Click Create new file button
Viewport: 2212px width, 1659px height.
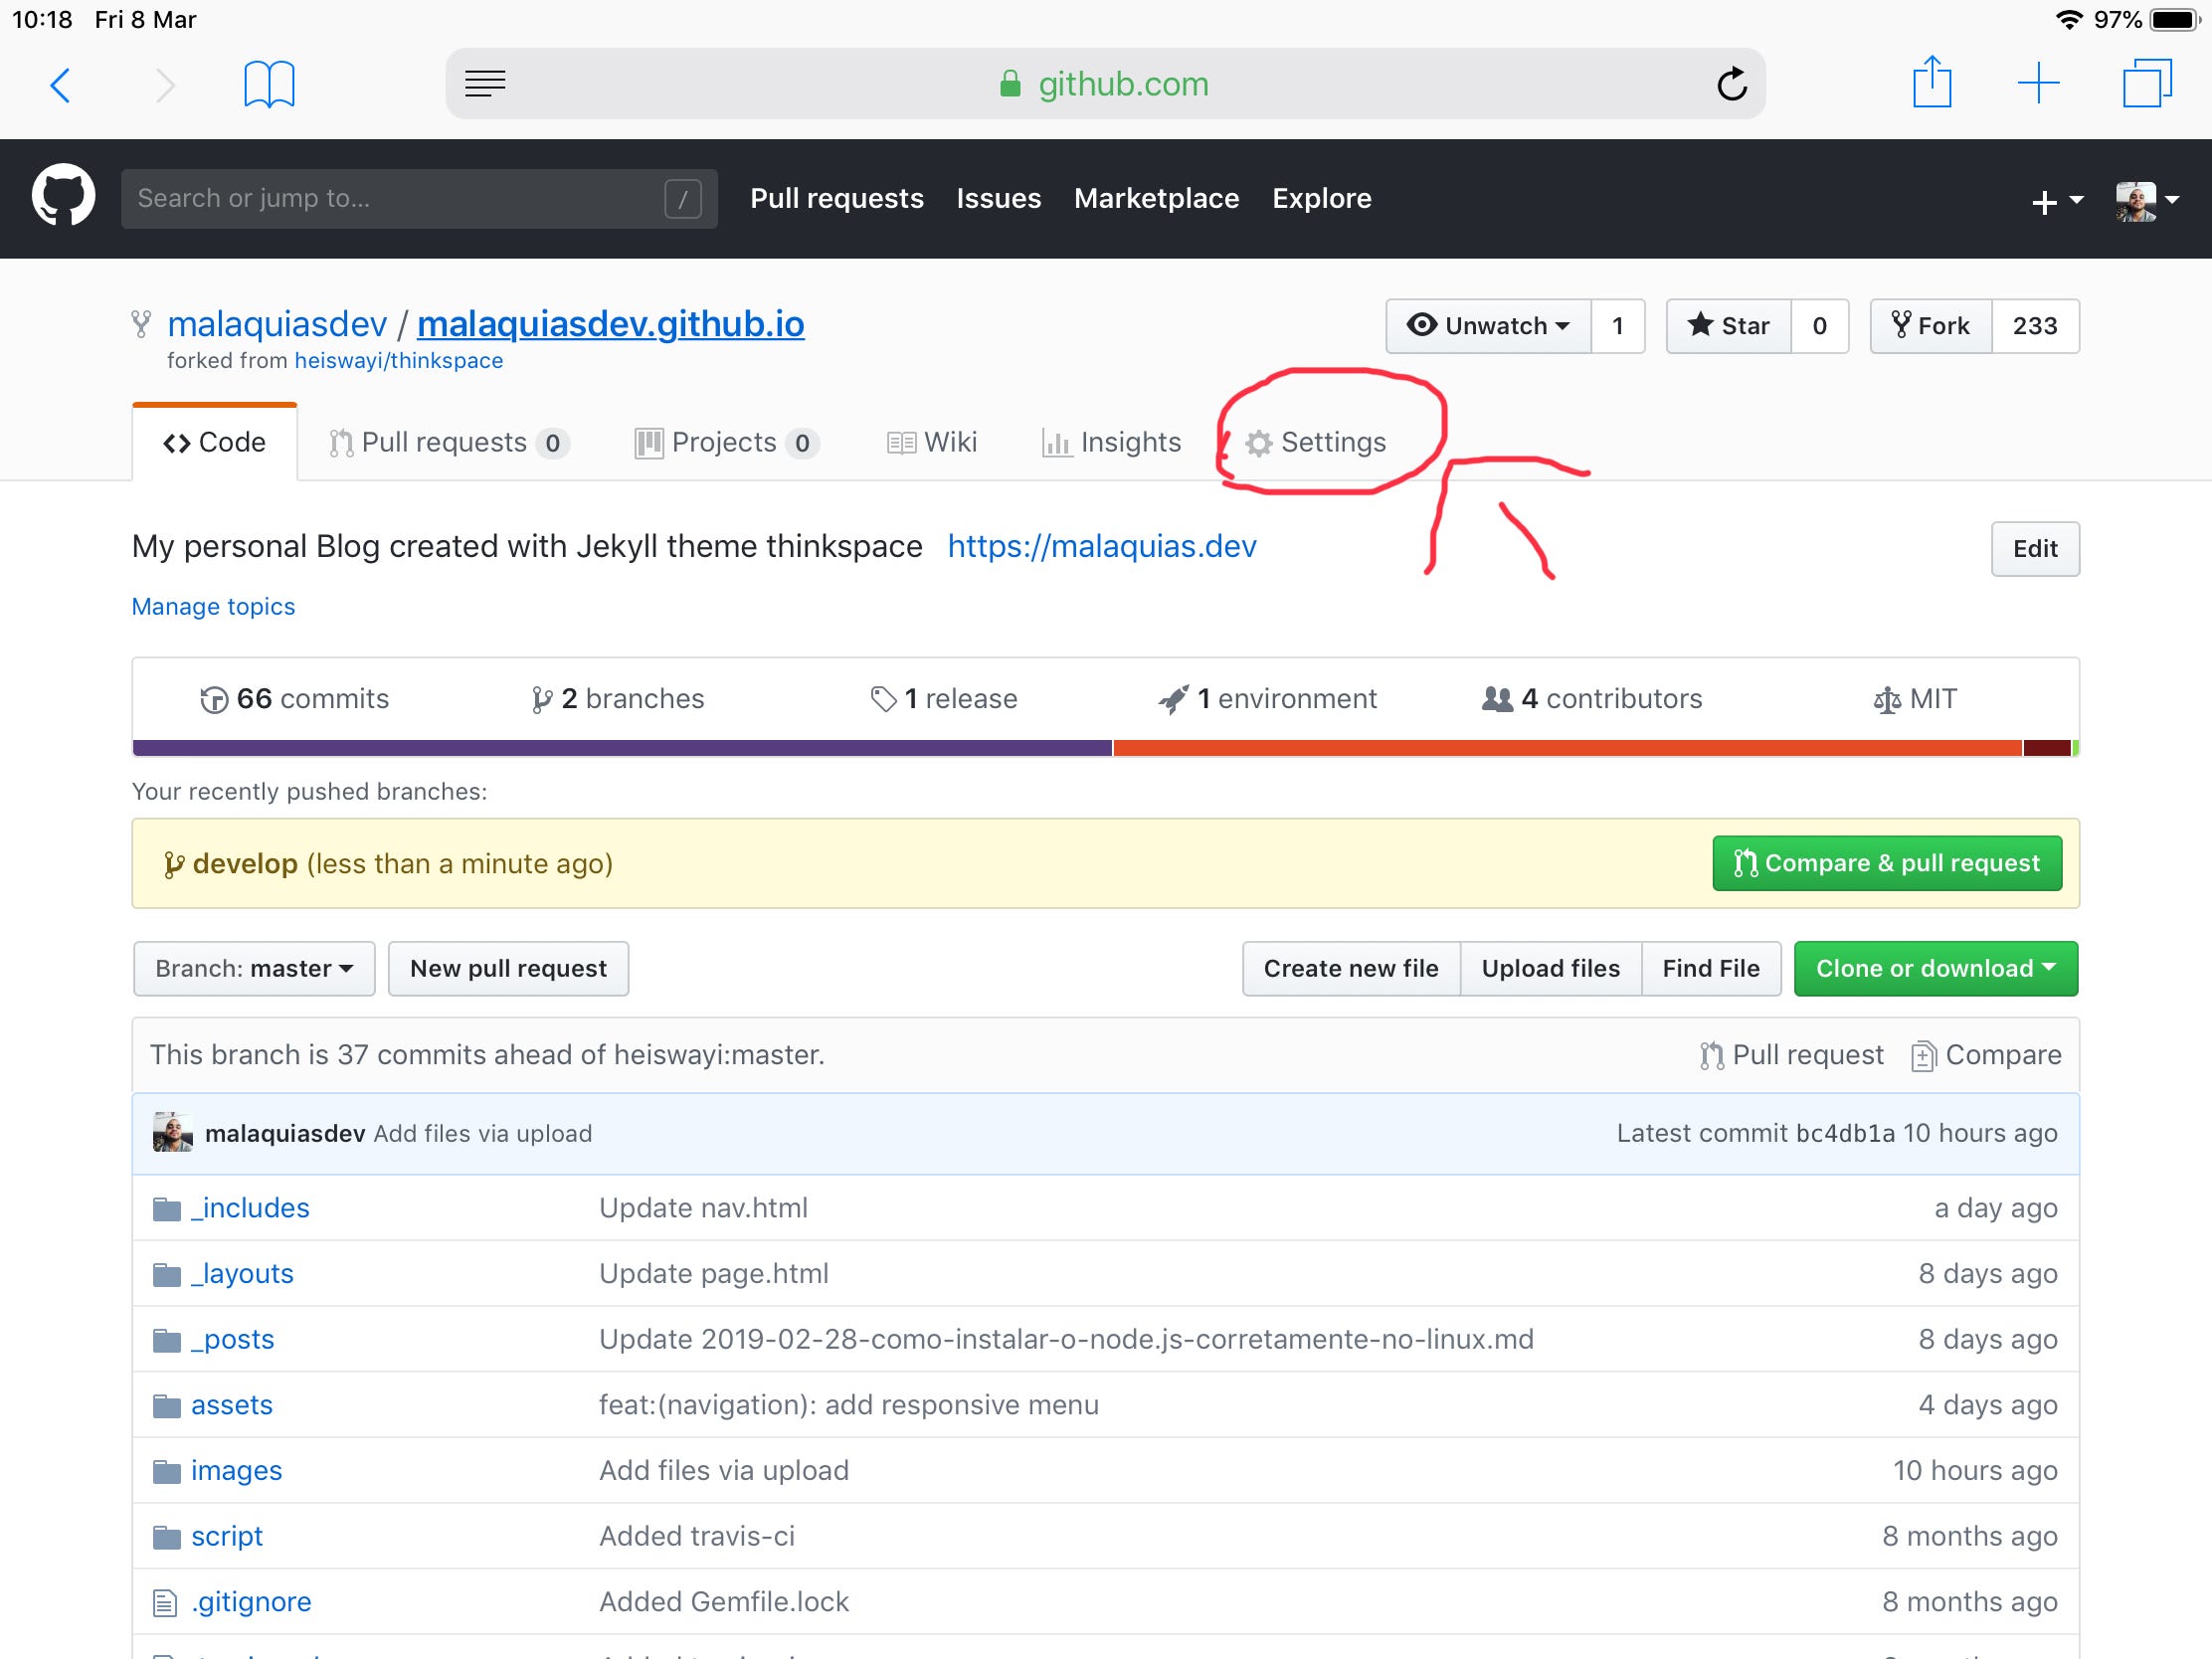pyautogui.click(x=1351, y=968)
